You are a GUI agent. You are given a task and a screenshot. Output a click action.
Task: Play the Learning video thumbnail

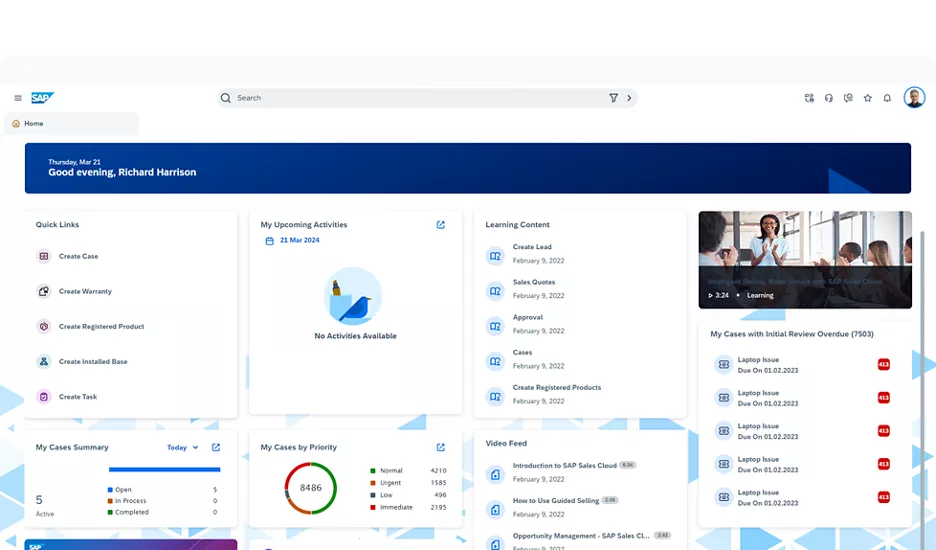(805, 260)
